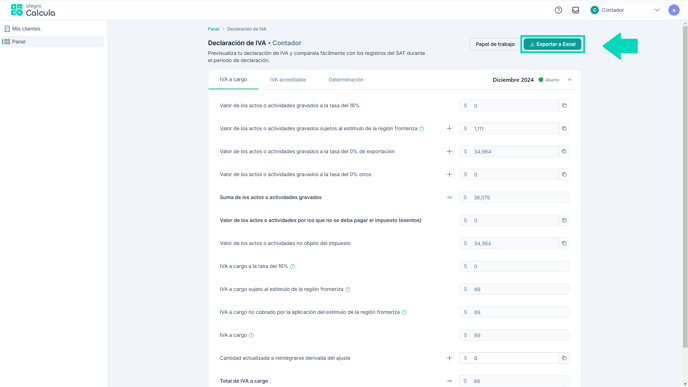Copy value of no objeto del impuesto row

(564, 243)
